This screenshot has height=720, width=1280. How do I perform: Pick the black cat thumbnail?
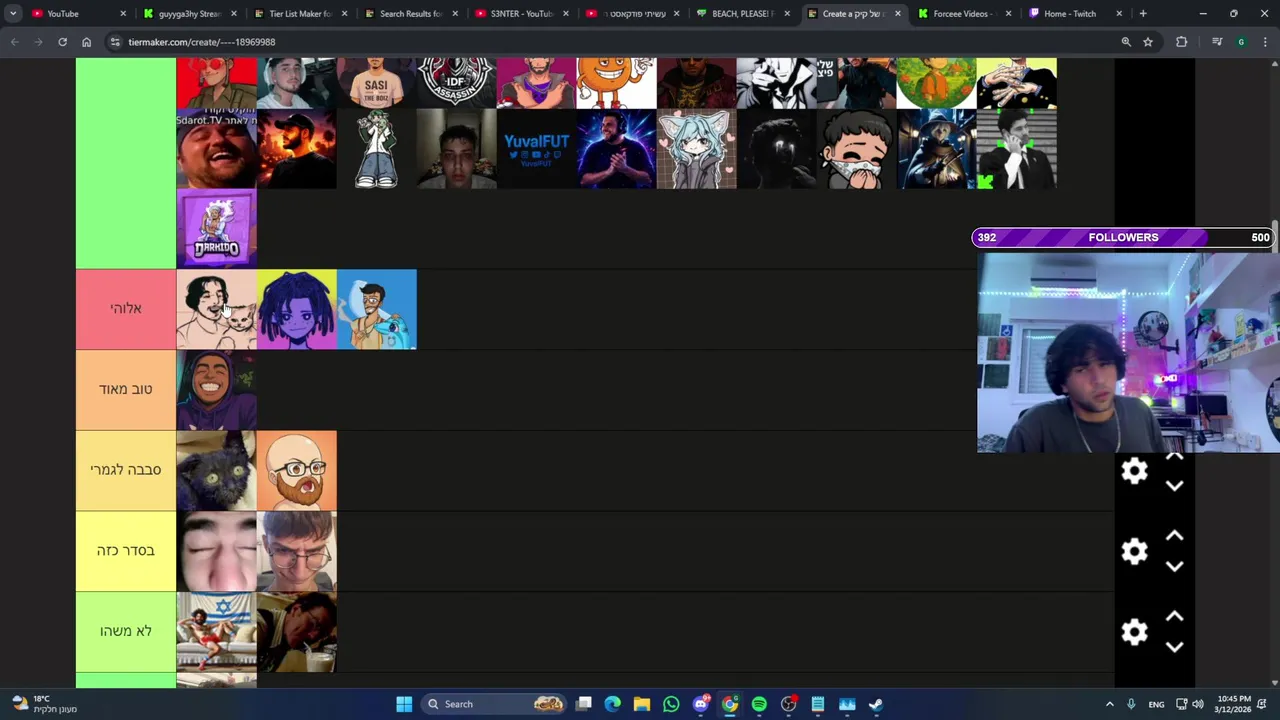click(x=217, y=471)
